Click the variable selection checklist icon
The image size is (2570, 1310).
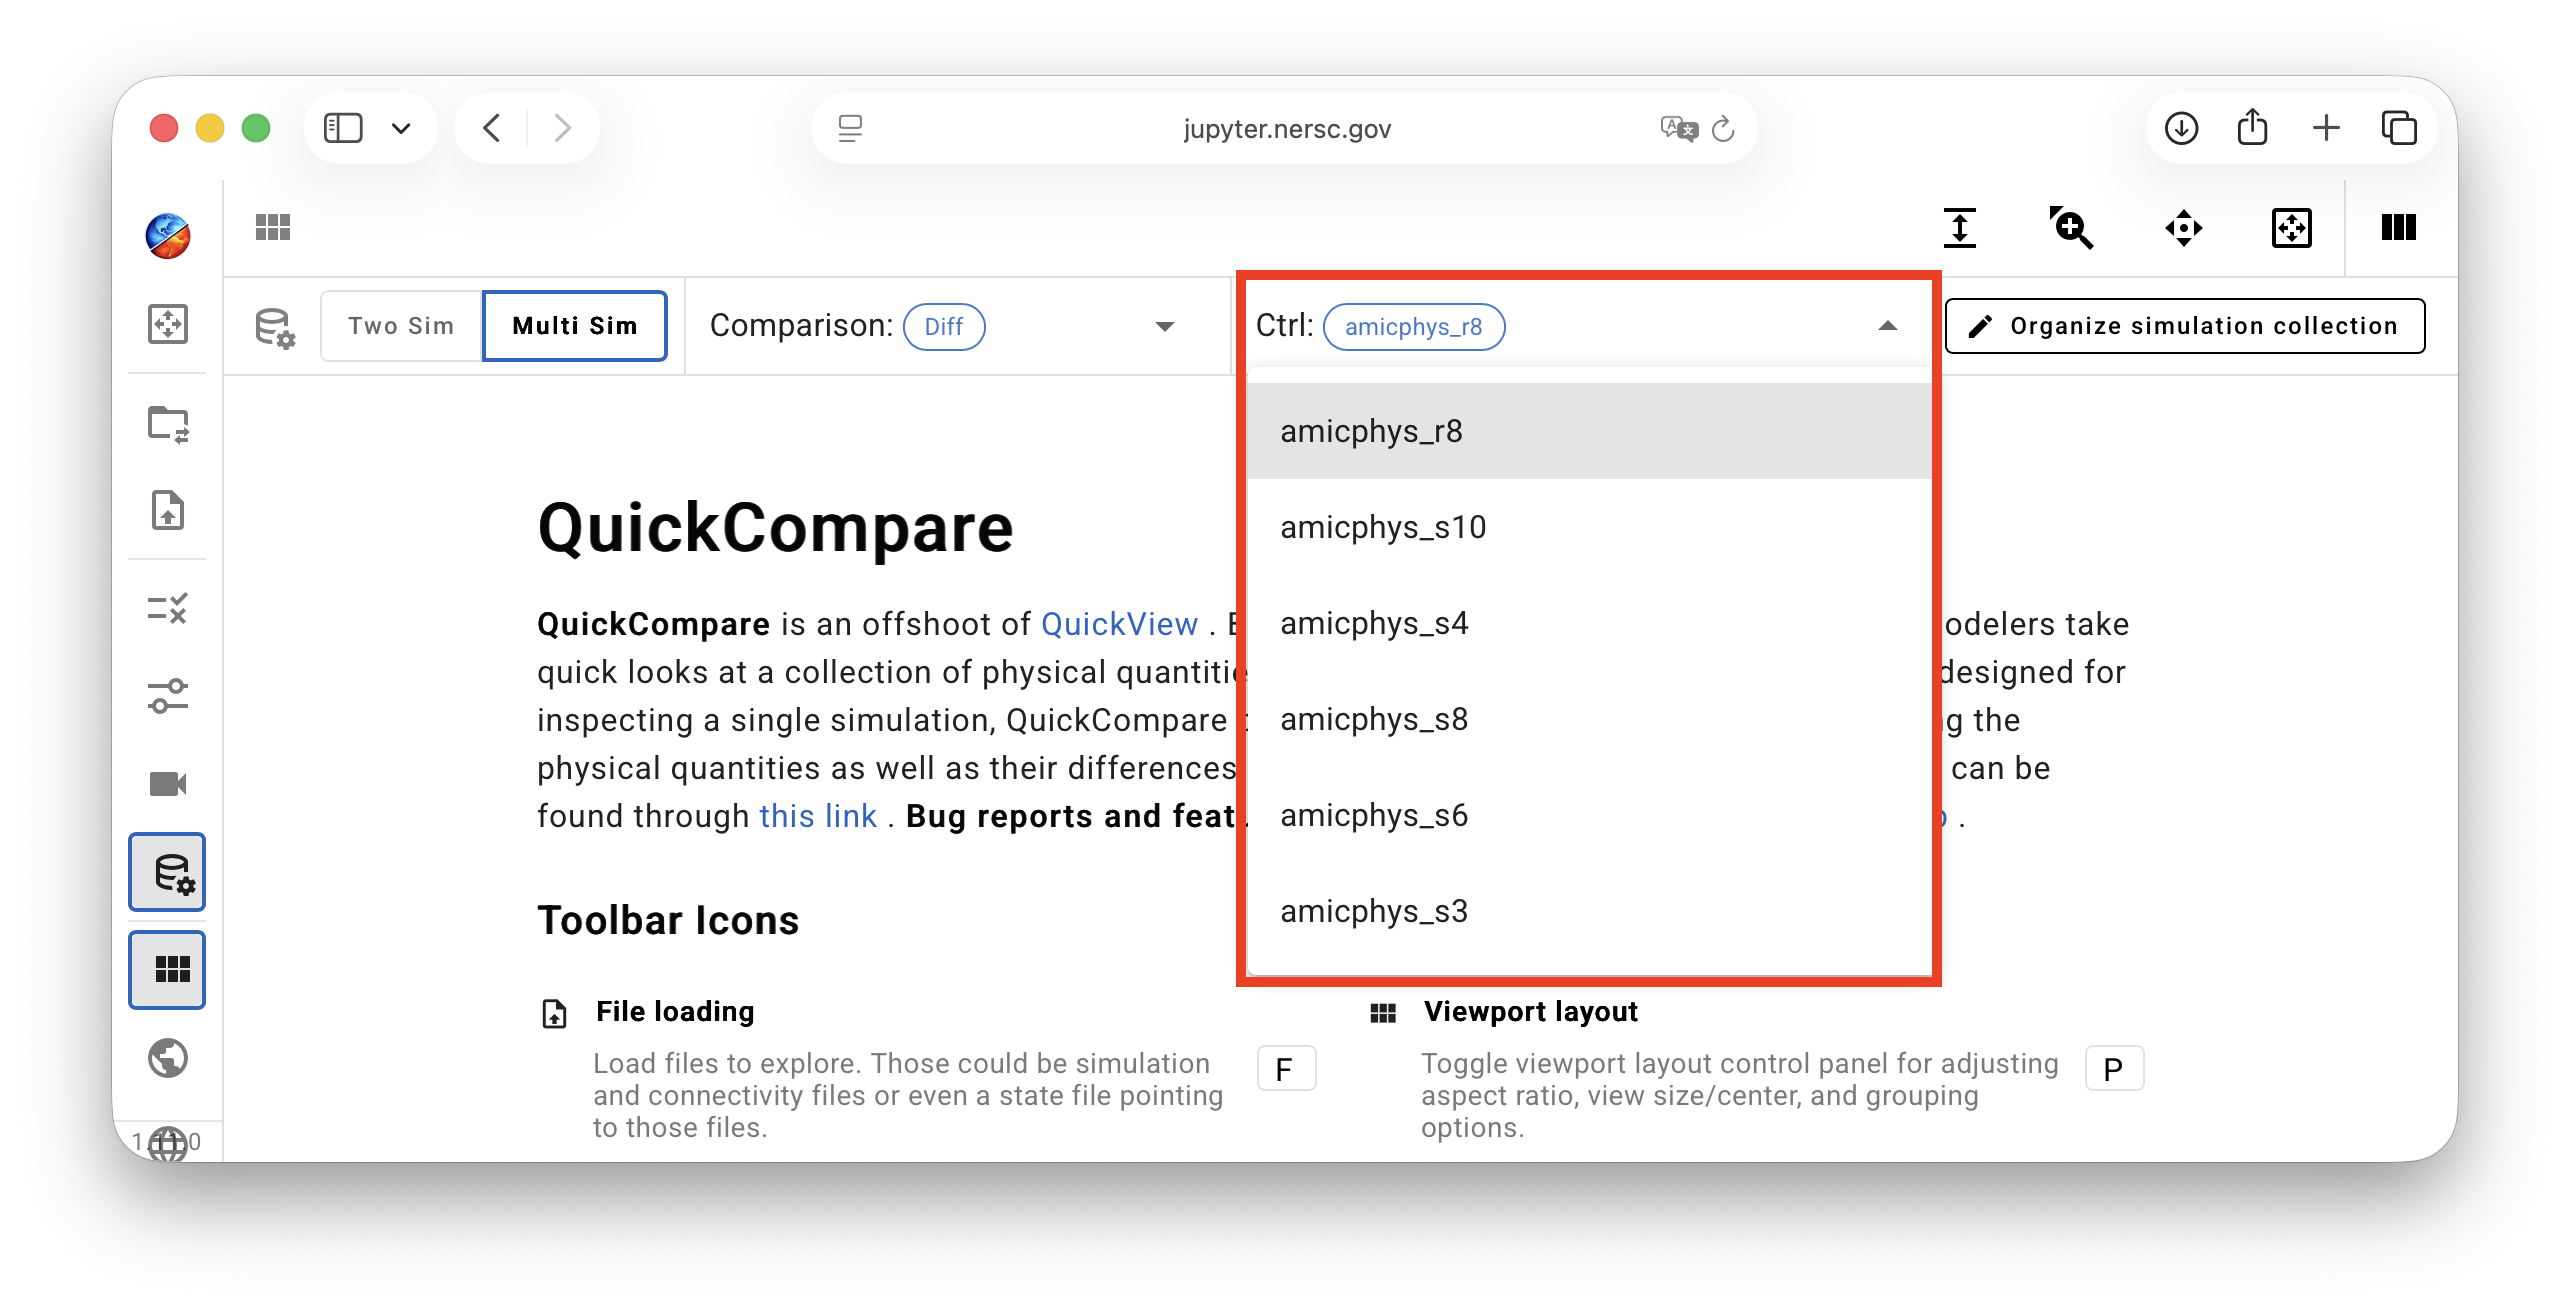[x=167, y=608]
